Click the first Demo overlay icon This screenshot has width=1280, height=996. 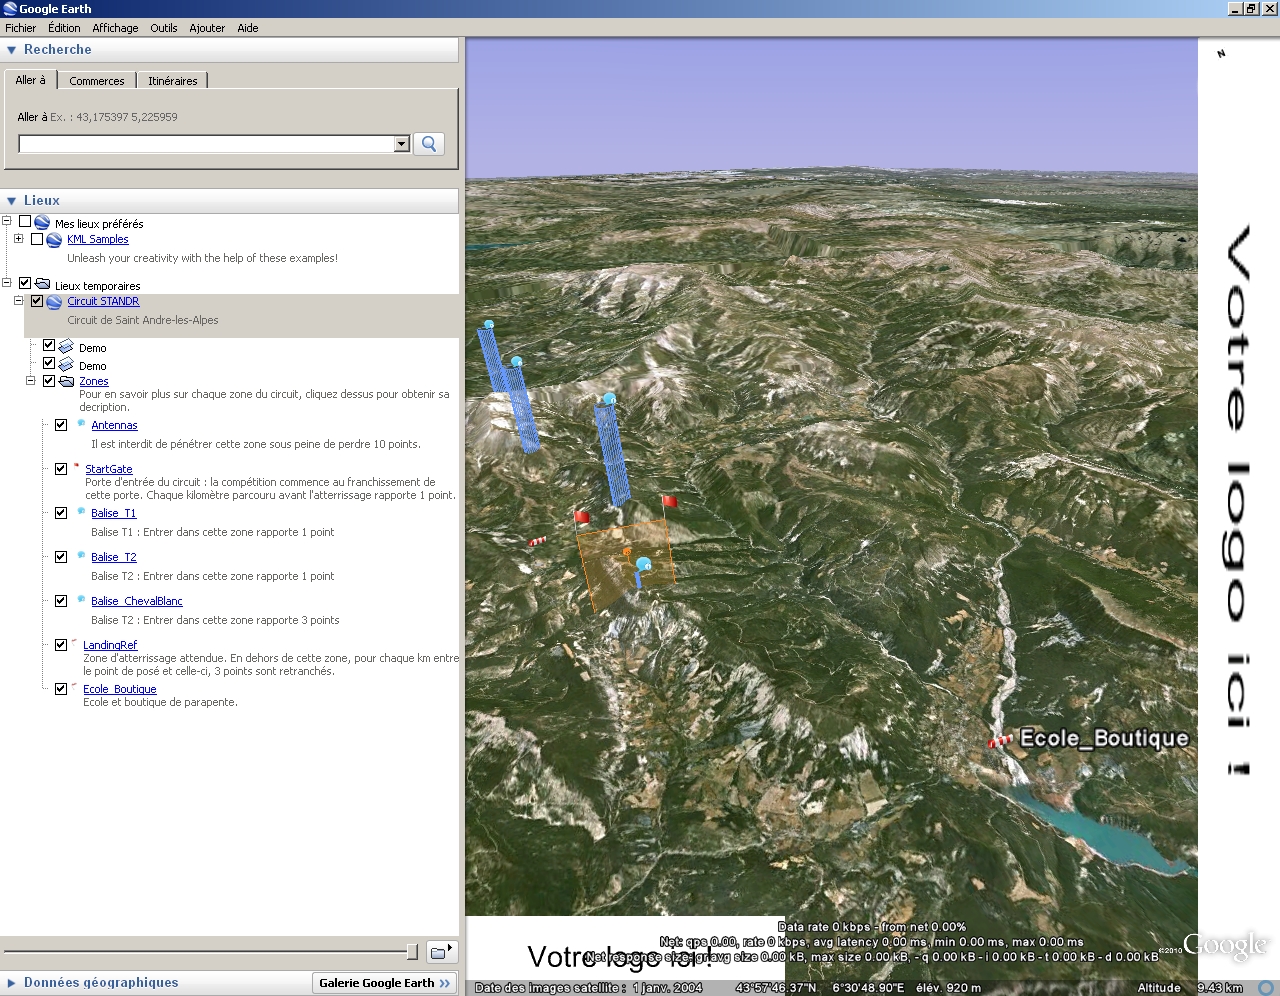(66, 346)
